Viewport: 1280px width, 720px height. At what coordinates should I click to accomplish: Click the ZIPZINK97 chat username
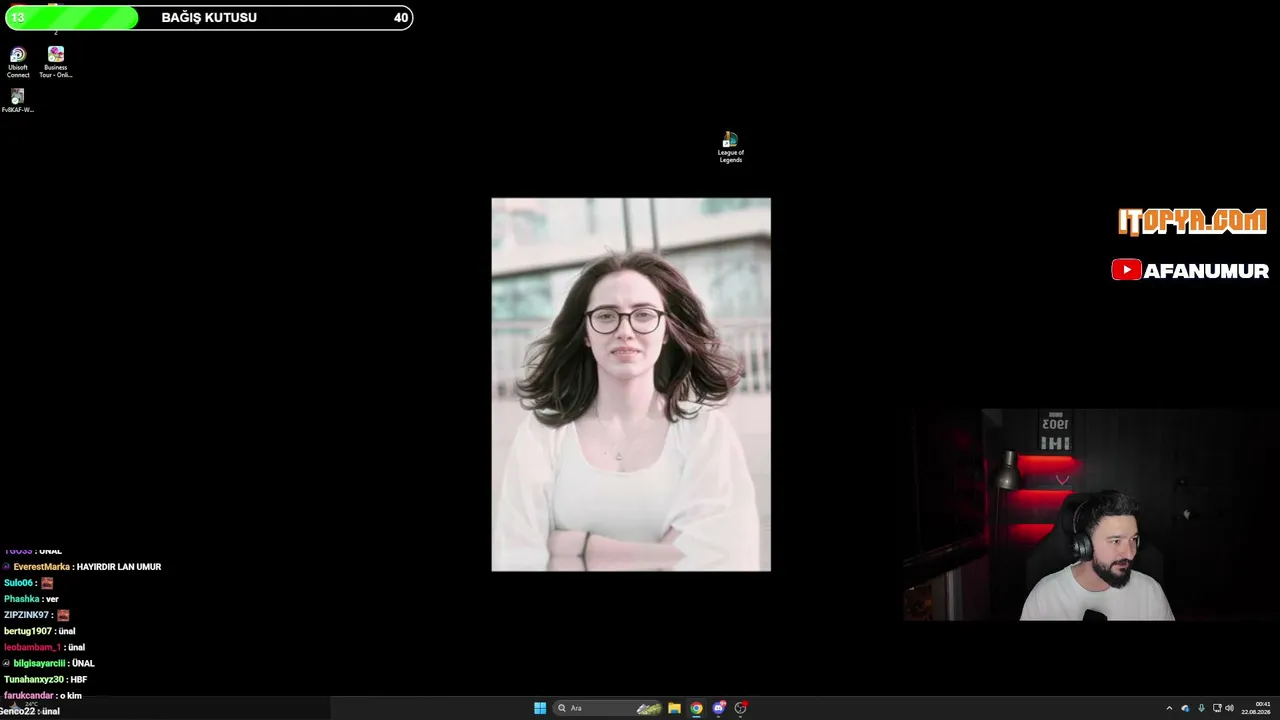[27, 615]
